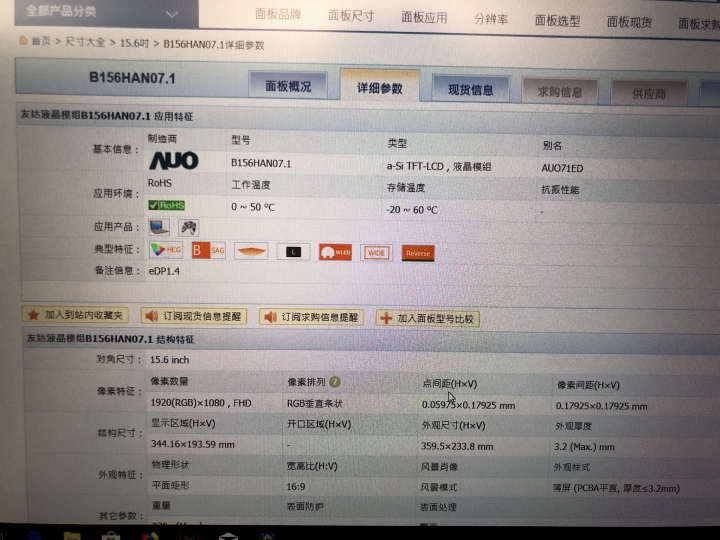Screen dimensions: 720x540
Task: Click the yellow folder icon in taskbar
Action: point(72,535)
